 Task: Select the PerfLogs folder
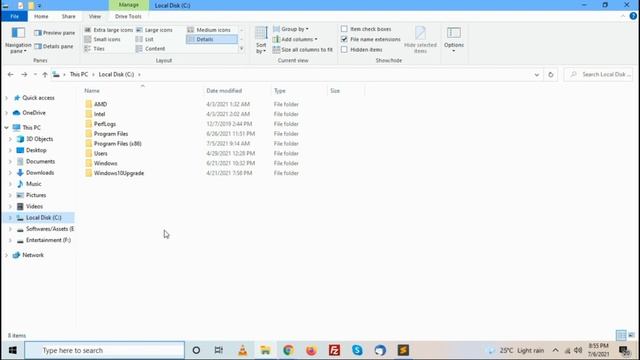pyautogui.click(x=104, y=124)
